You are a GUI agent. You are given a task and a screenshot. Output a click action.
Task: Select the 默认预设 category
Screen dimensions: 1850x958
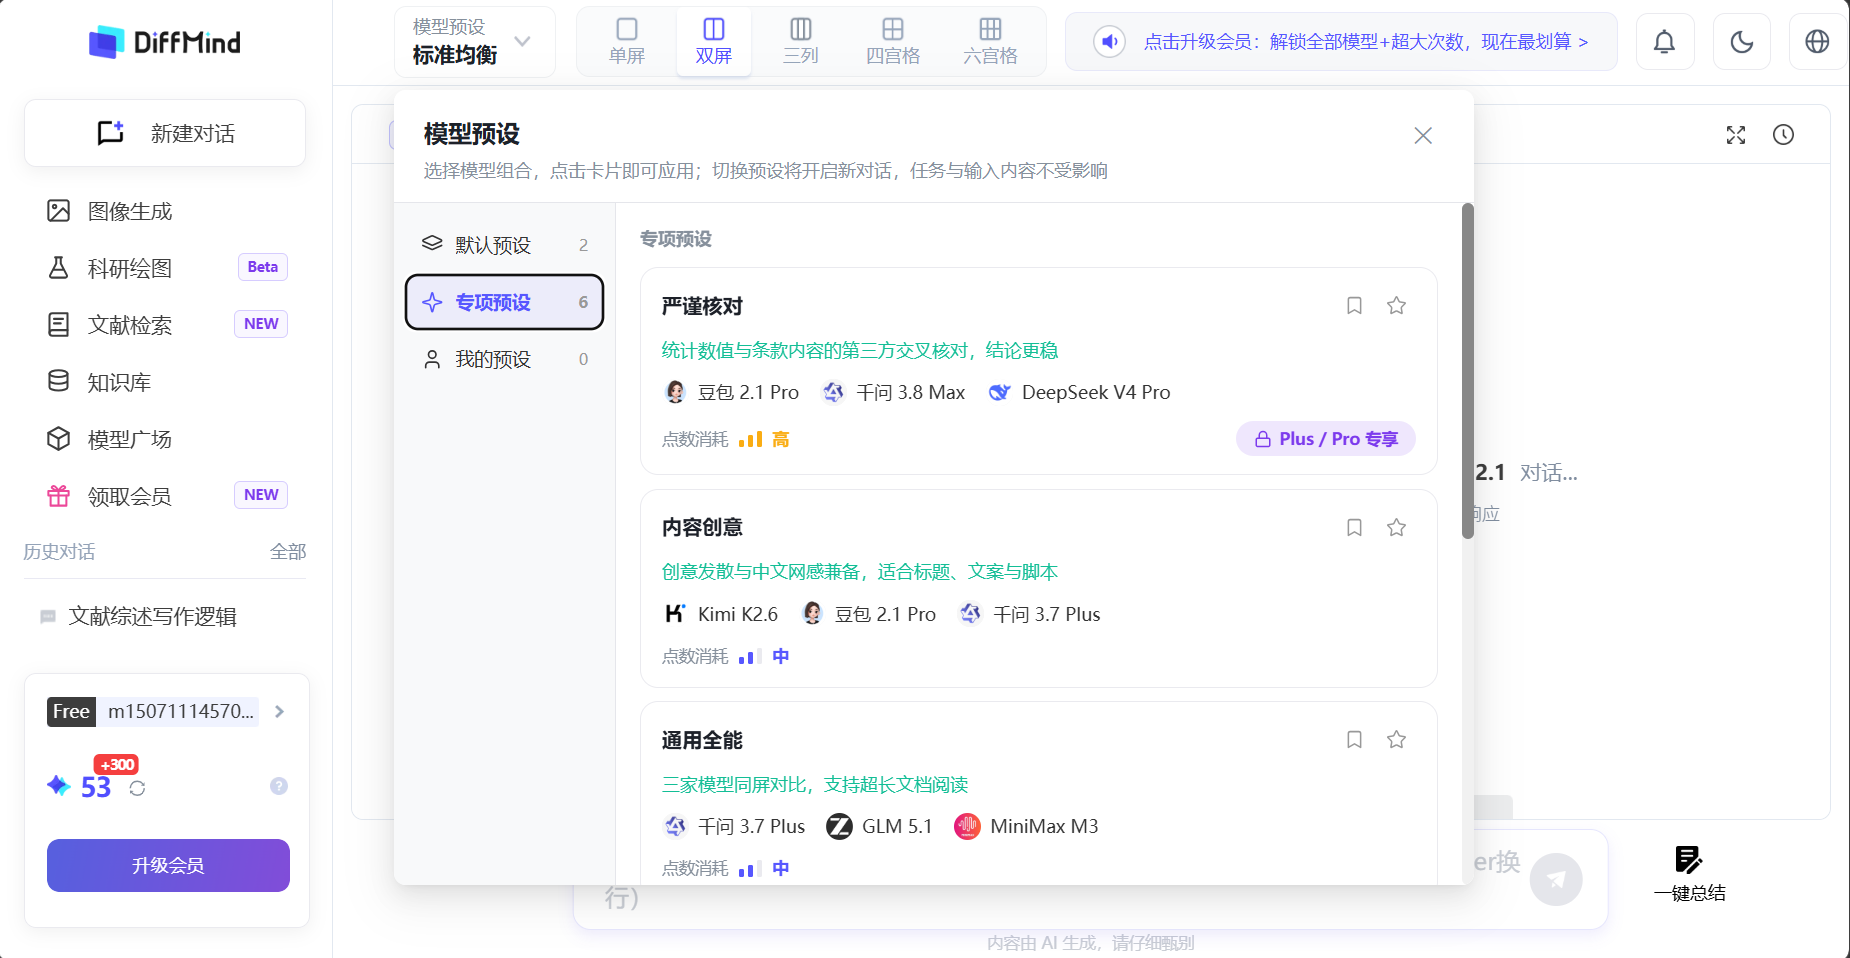tap(504, 245)
